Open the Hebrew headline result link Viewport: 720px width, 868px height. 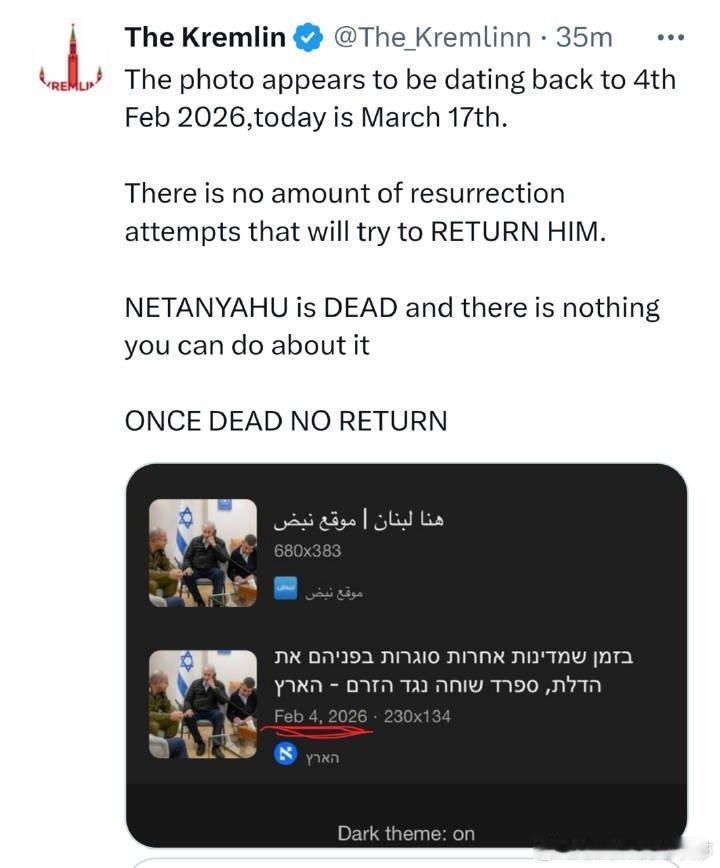[453, 671]
